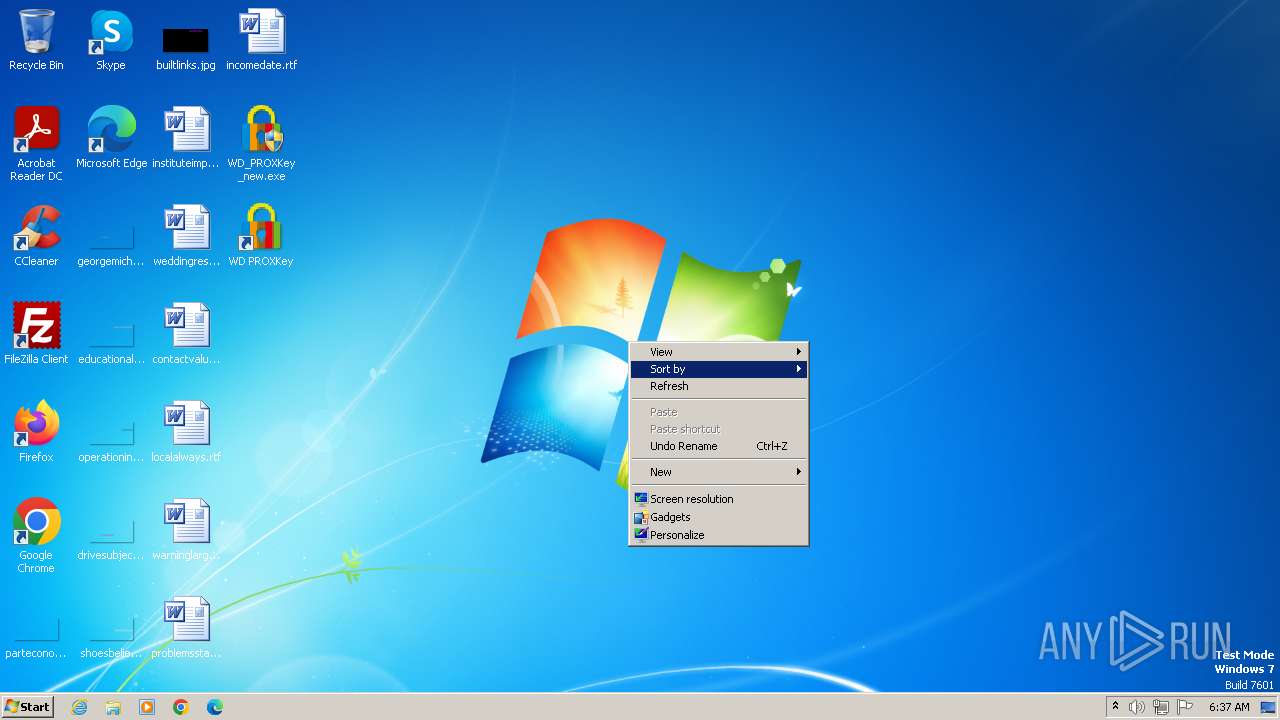
Task: Open the Recycle Bin icon
Action: point(36,40)
